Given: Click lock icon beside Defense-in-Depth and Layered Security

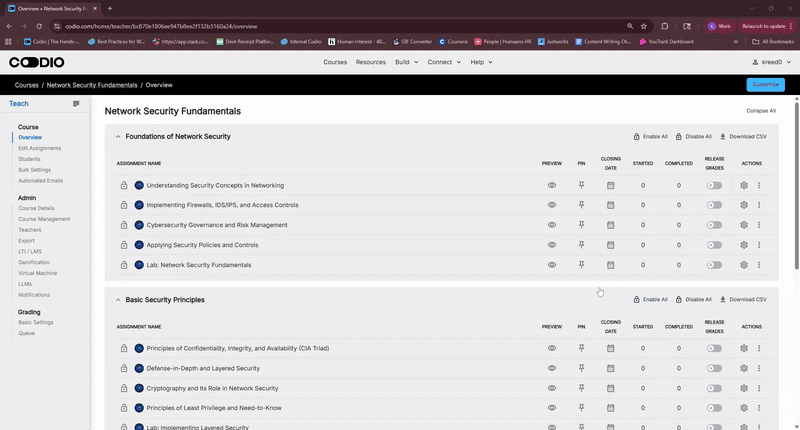Looking at the screenshot, I should 124,368.
